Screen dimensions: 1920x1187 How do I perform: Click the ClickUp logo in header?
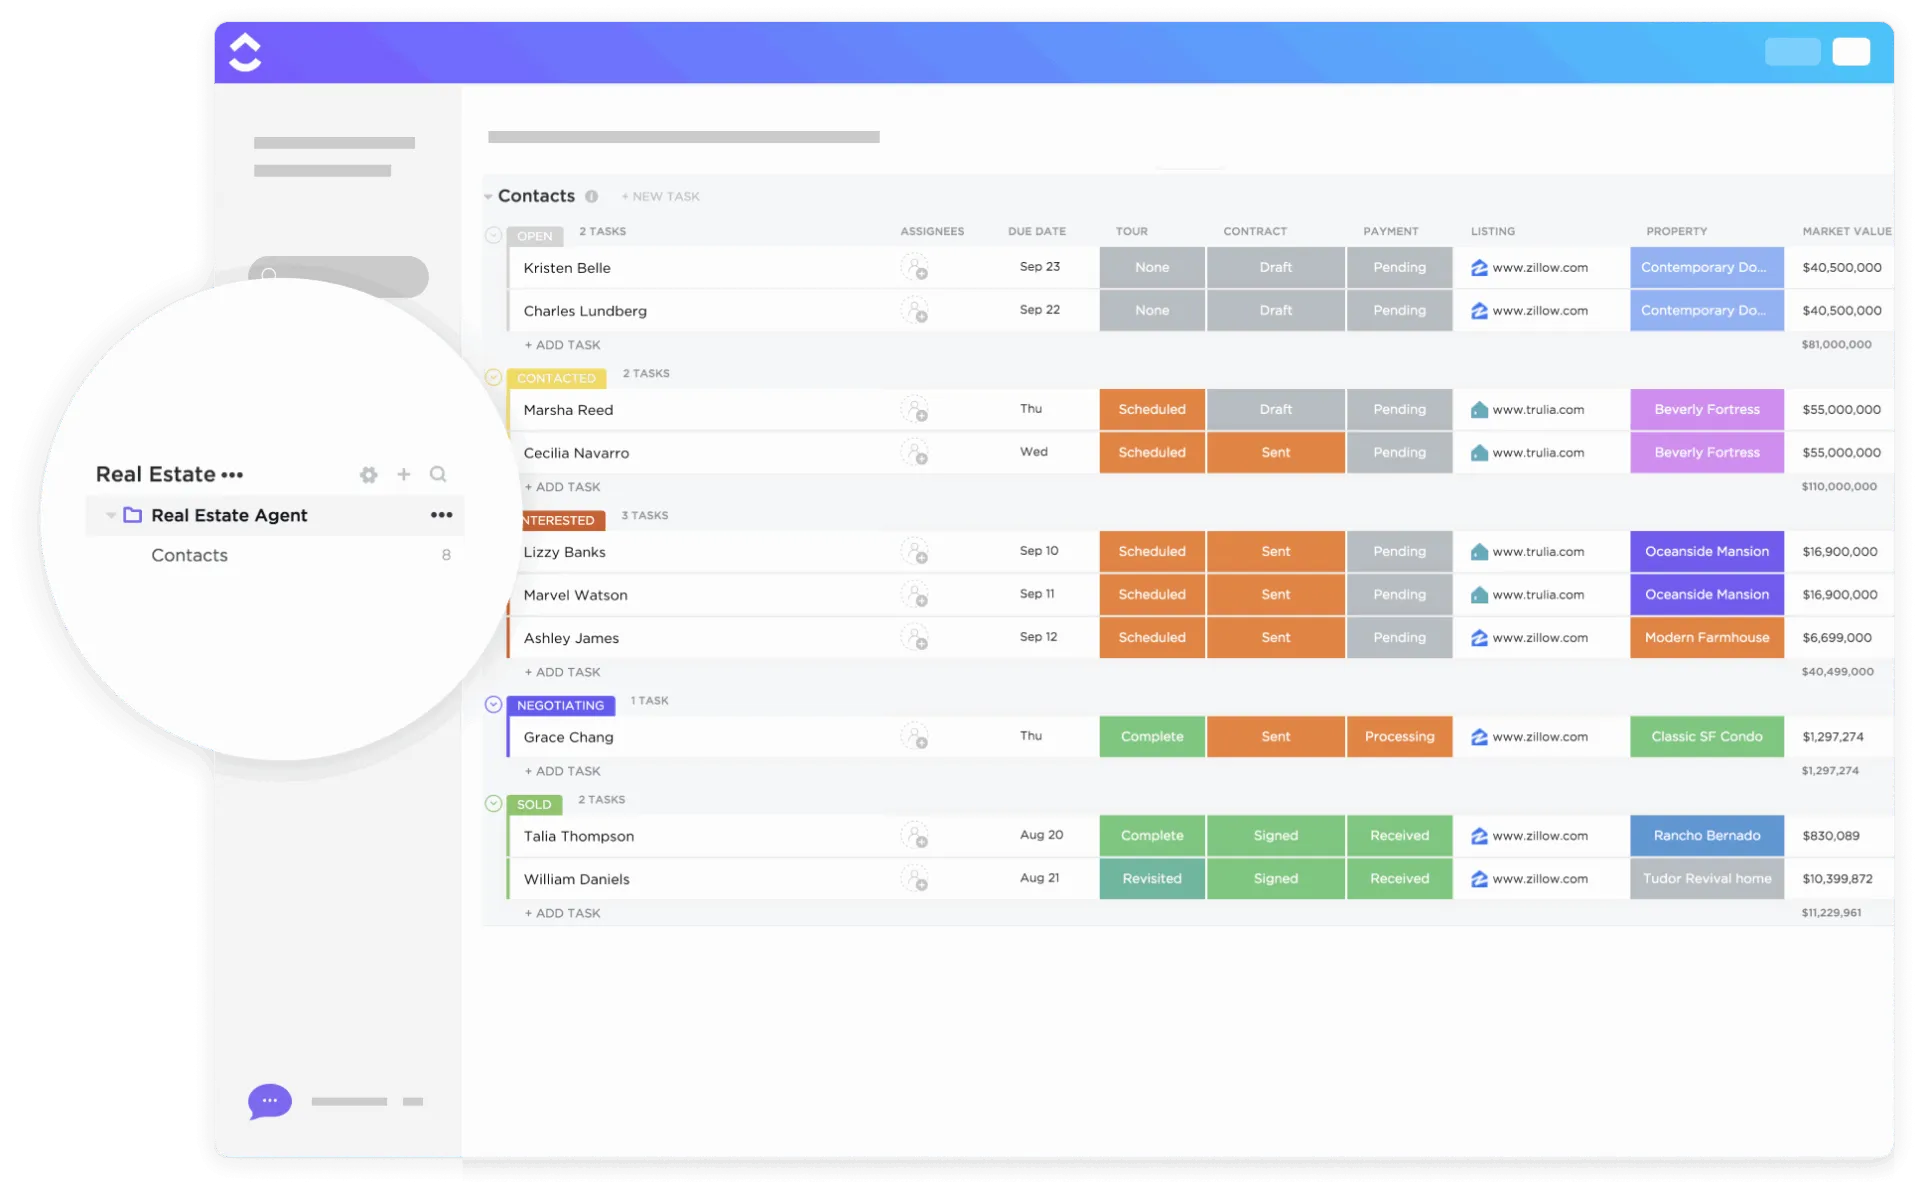click(245, 52)
